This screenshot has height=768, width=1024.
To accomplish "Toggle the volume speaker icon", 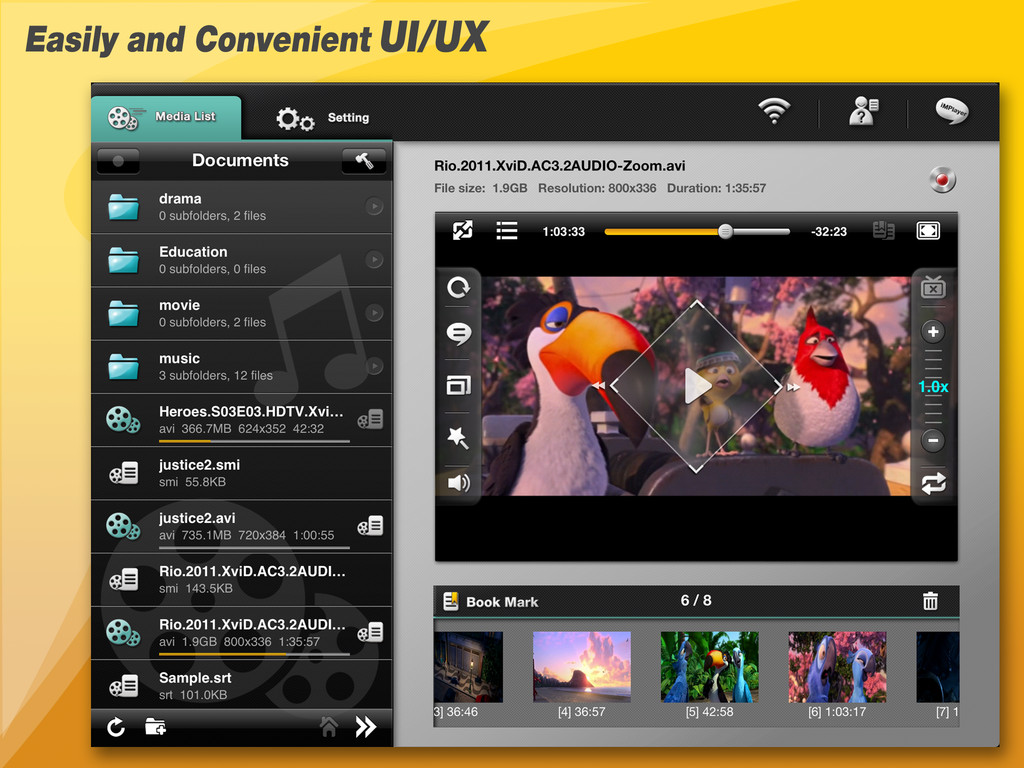I will [x=458, y=483].
